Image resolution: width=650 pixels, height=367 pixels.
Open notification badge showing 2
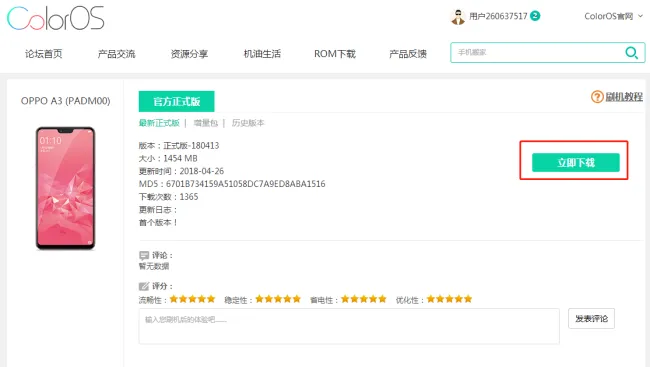535,16
